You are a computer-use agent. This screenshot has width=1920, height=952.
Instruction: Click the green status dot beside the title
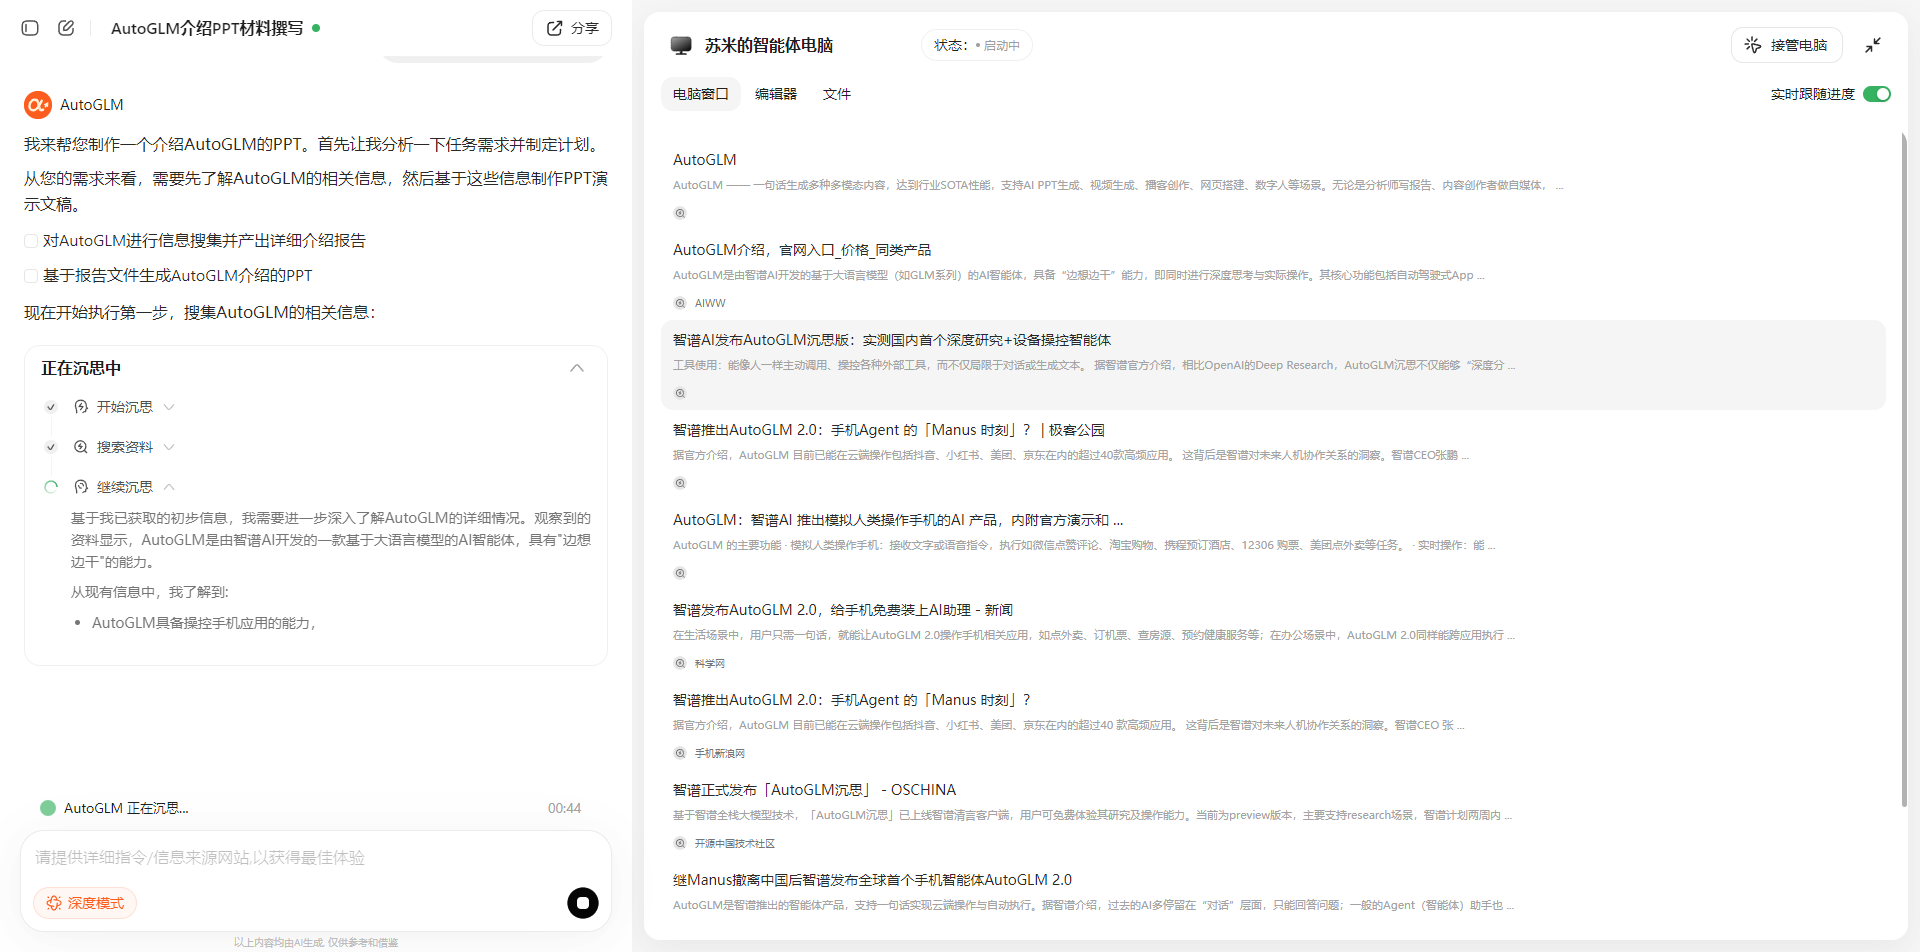pyautogui.click(x=316, y=28)
